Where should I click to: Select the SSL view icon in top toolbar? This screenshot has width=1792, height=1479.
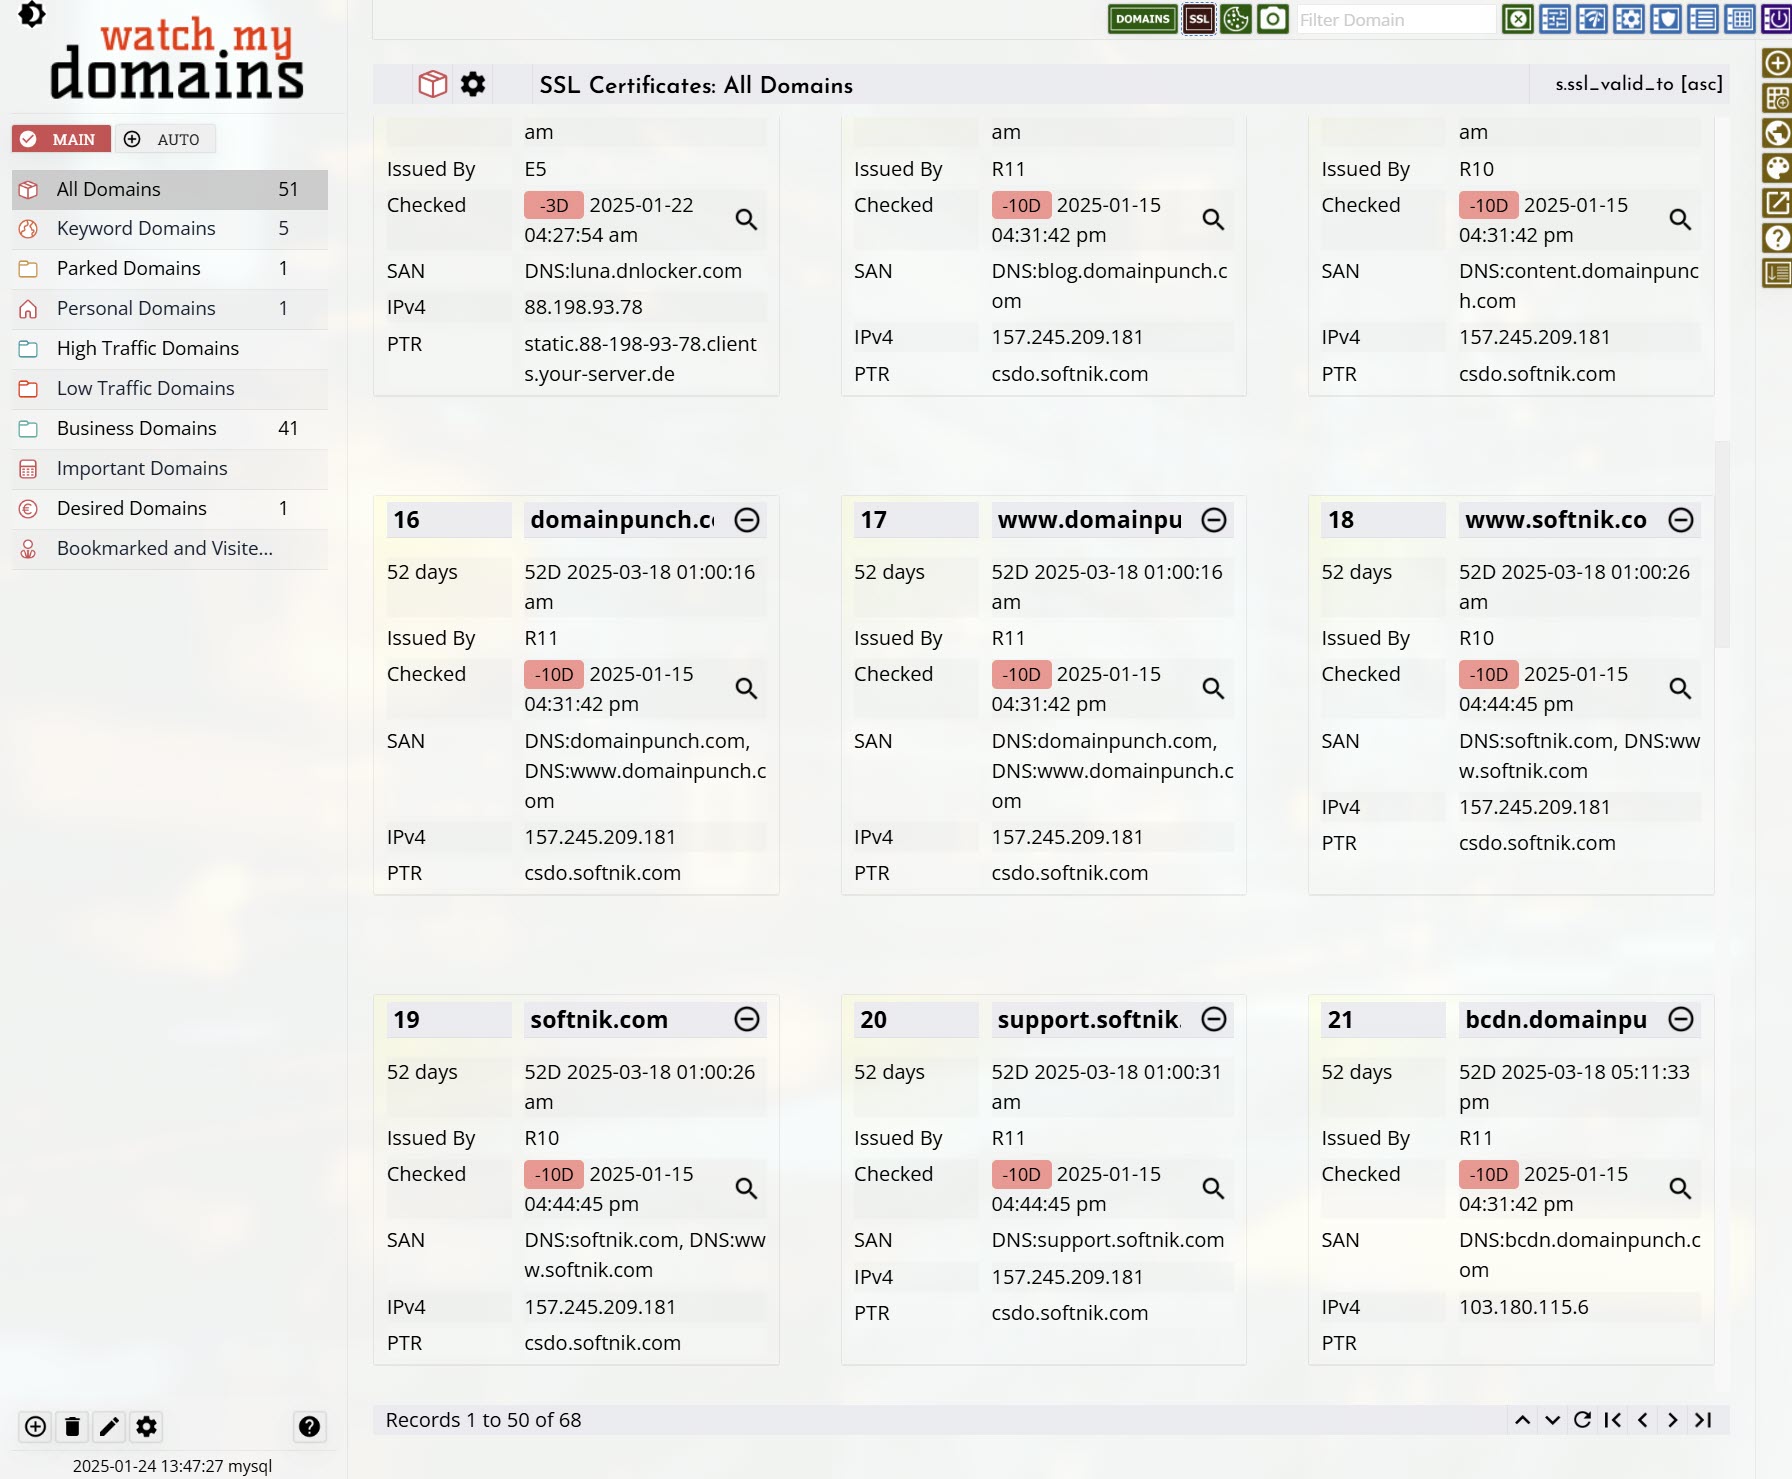[x=1199, y=19]
